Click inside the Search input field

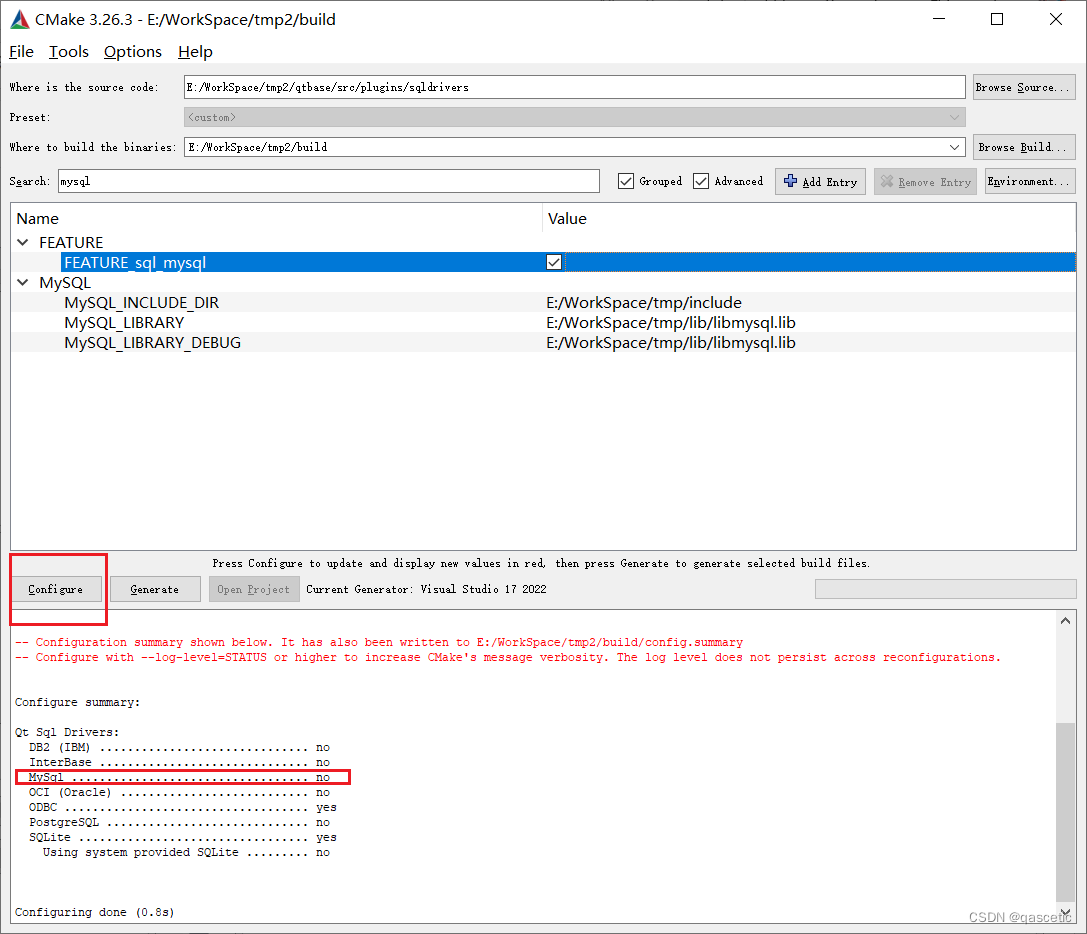pyautogui.click(x=330, y=181)
